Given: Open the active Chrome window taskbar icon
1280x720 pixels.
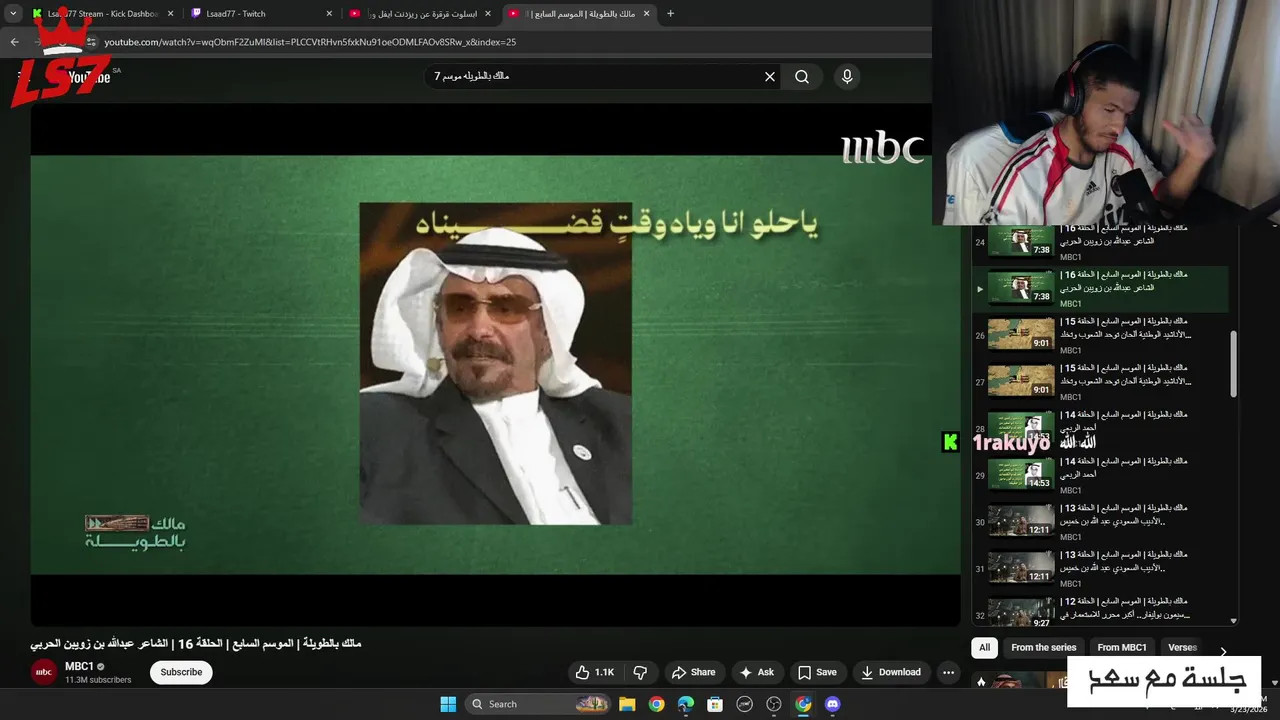Looking at the screenshot, I should [803, 704].
